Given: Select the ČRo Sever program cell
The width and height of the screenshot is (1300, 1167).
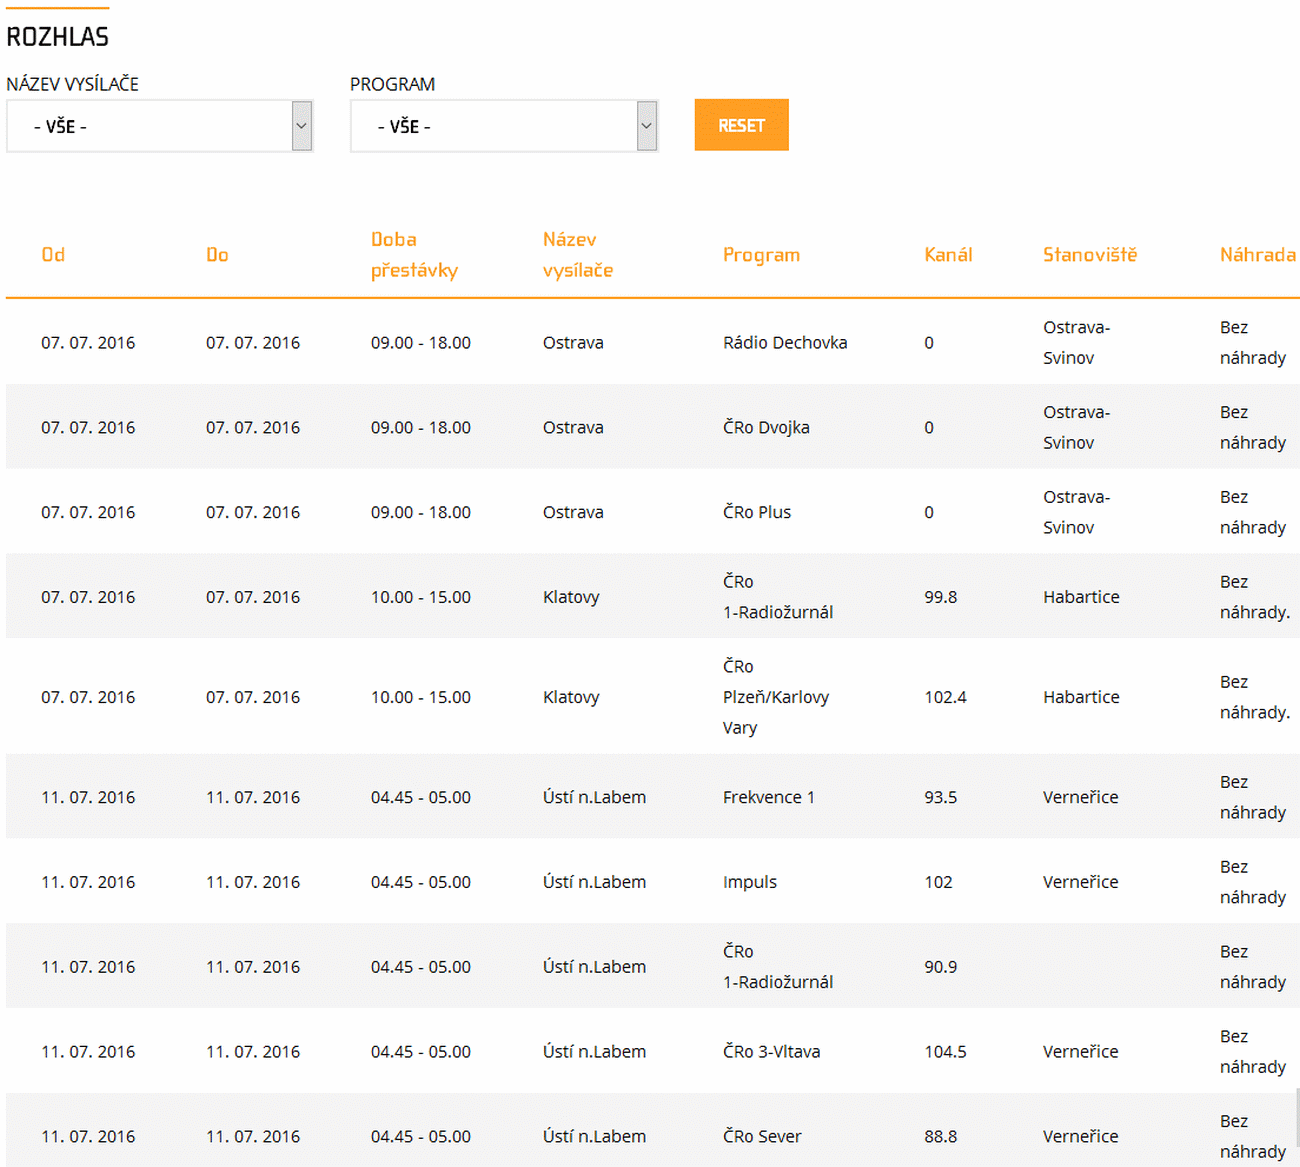Looking at the screenshot, I should pyautogui.click(x=762, y=1137).
